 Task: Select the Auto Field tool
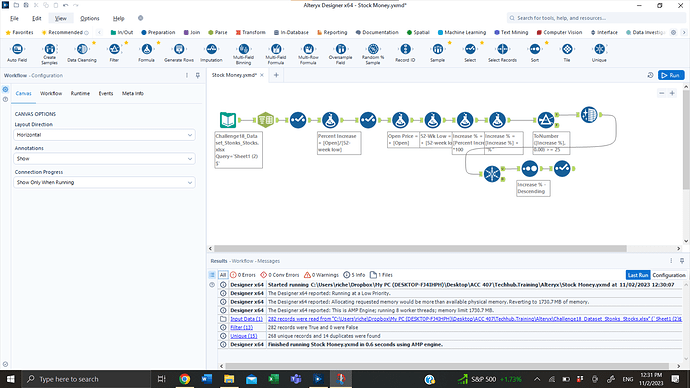click(17, 53)
